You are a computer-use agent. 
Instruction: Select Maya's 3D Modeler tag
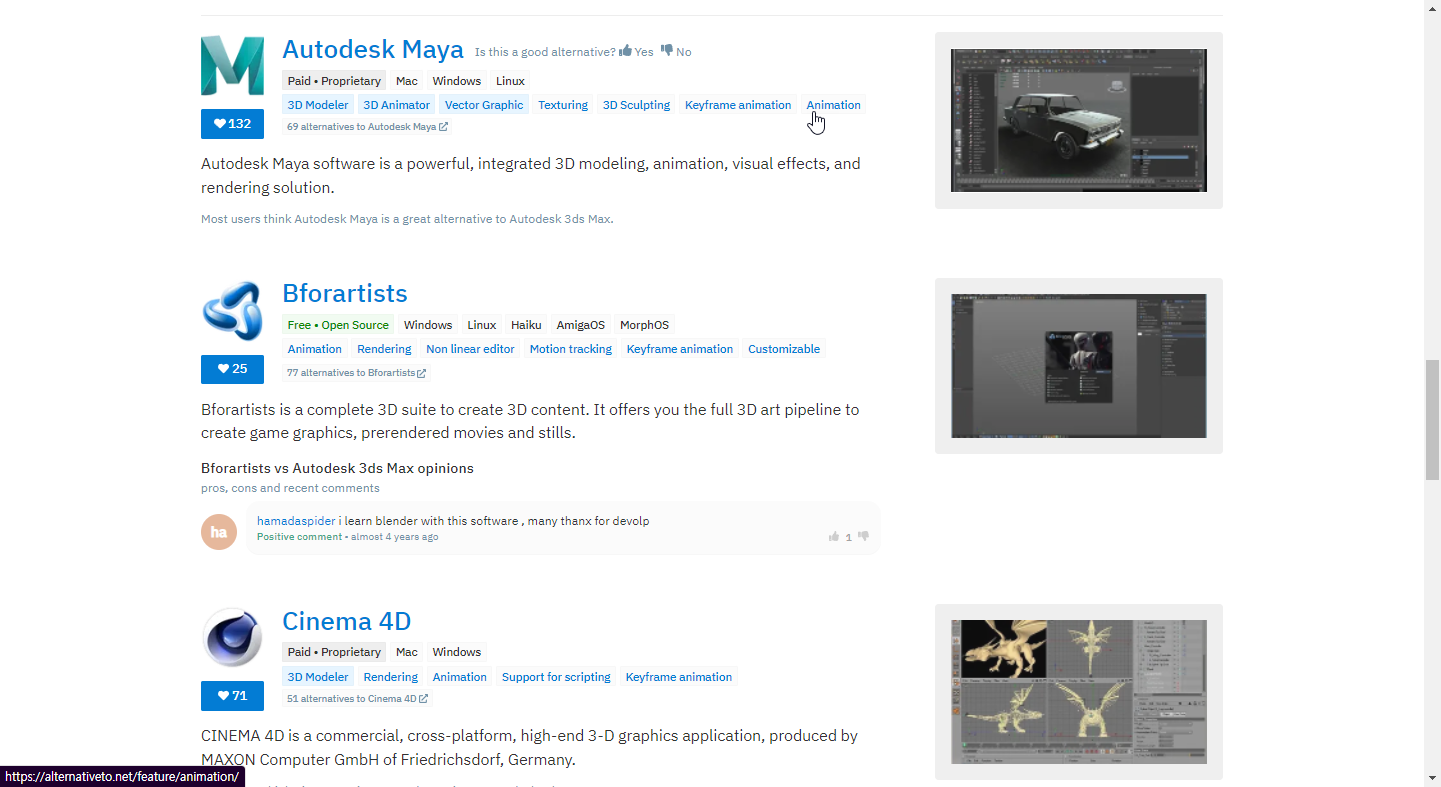click(x=318, y=105)
